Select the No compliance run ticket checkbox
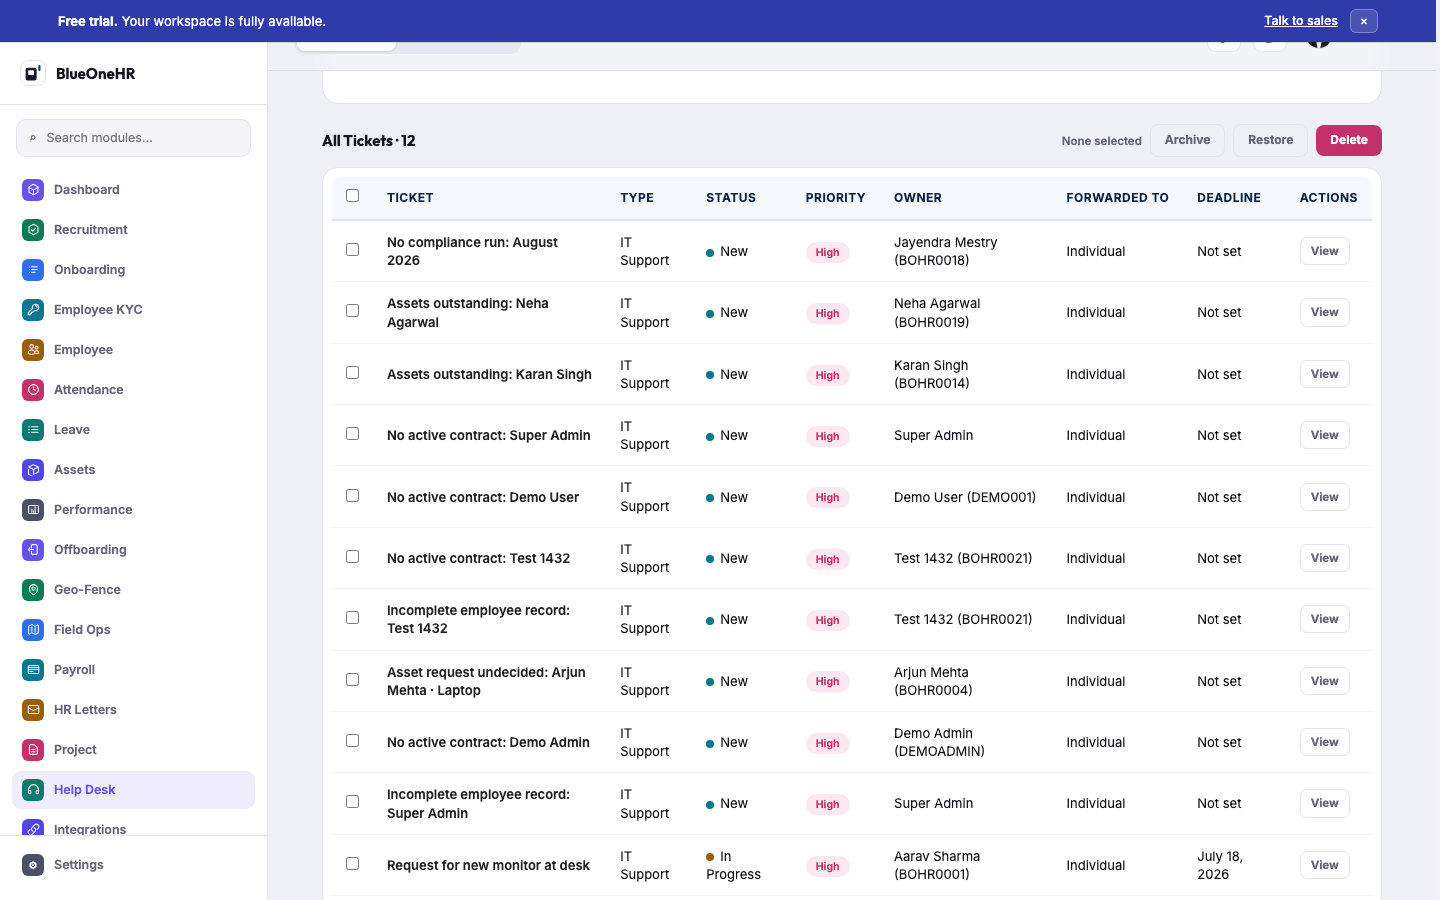 point(352,250)
